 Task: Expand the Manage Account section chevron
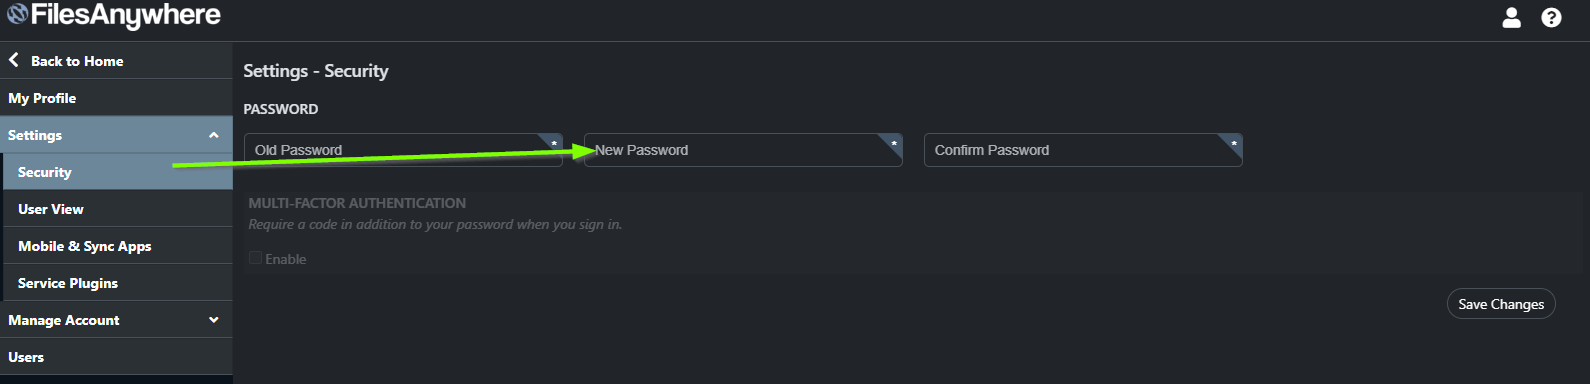tap(214, 320)
